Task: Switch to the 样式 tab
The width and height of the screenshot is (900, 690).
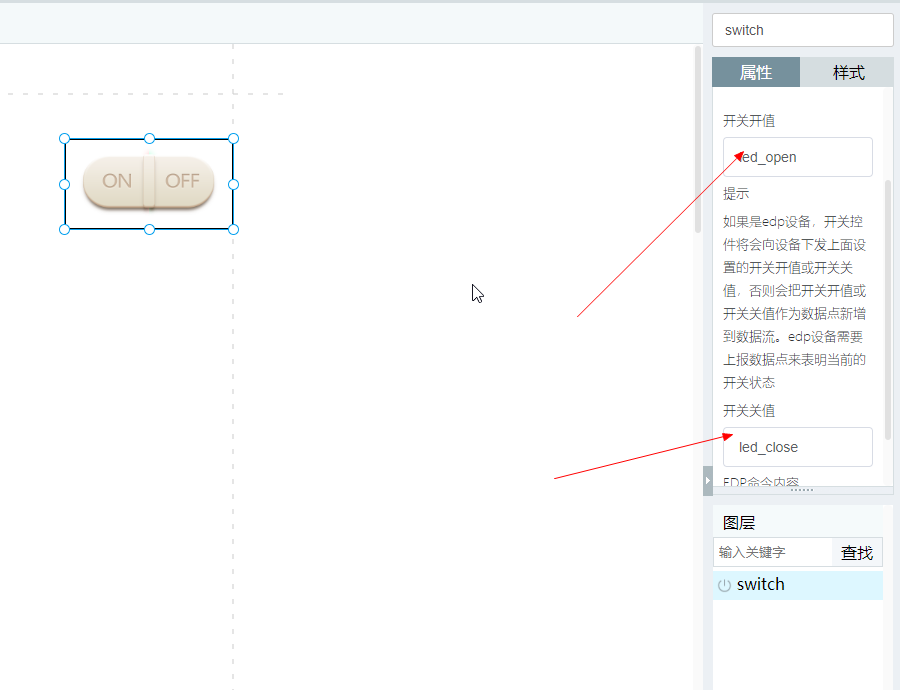Action: click(x=848, y=72)
